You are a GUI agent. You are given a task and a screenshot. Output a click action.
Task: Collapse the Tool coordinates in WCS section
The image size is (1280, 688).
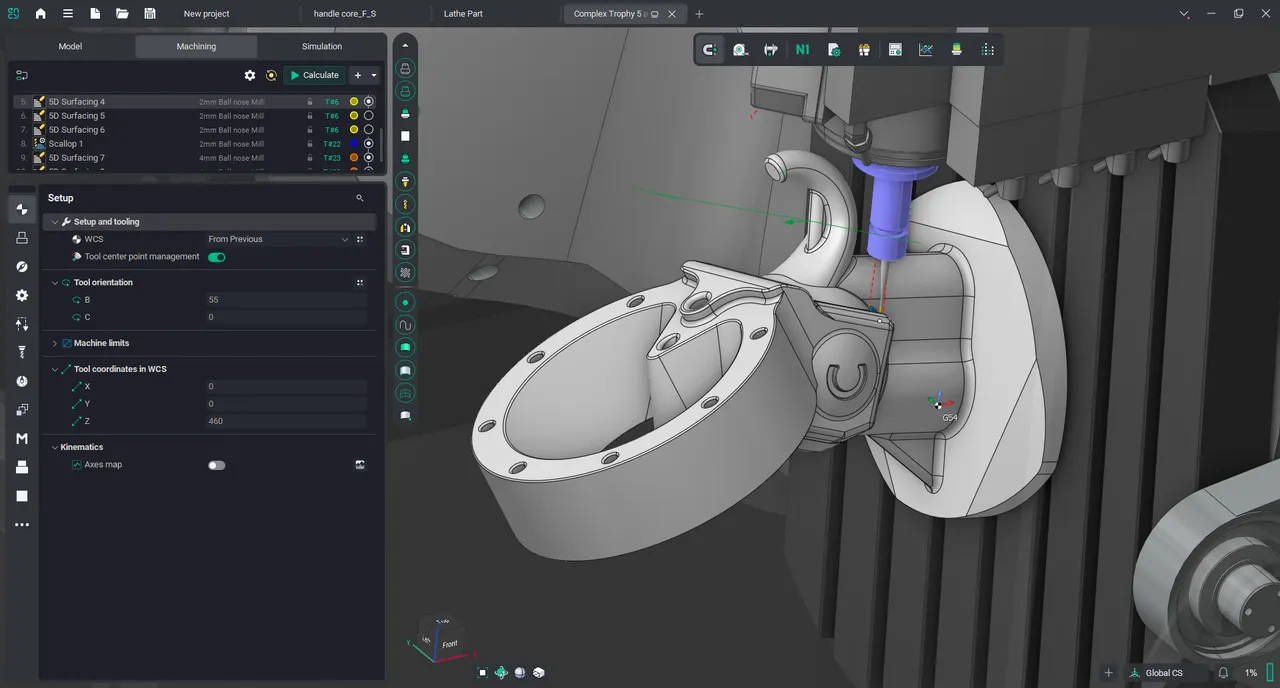tap(55, 369)
